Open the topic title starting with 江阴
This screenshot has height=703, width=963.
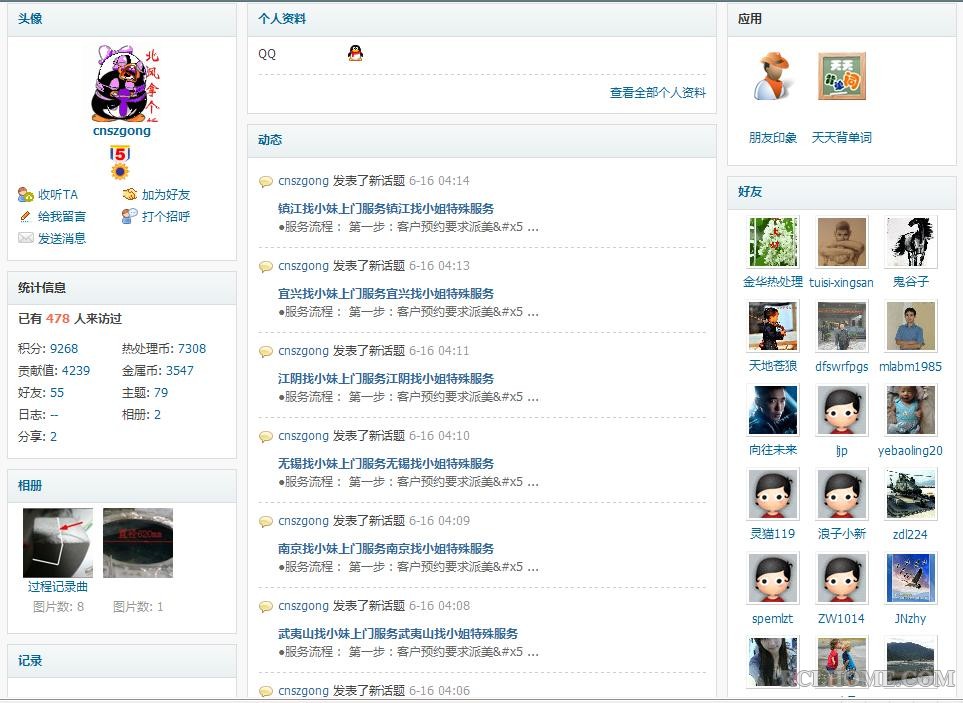[x=386, y=379]
